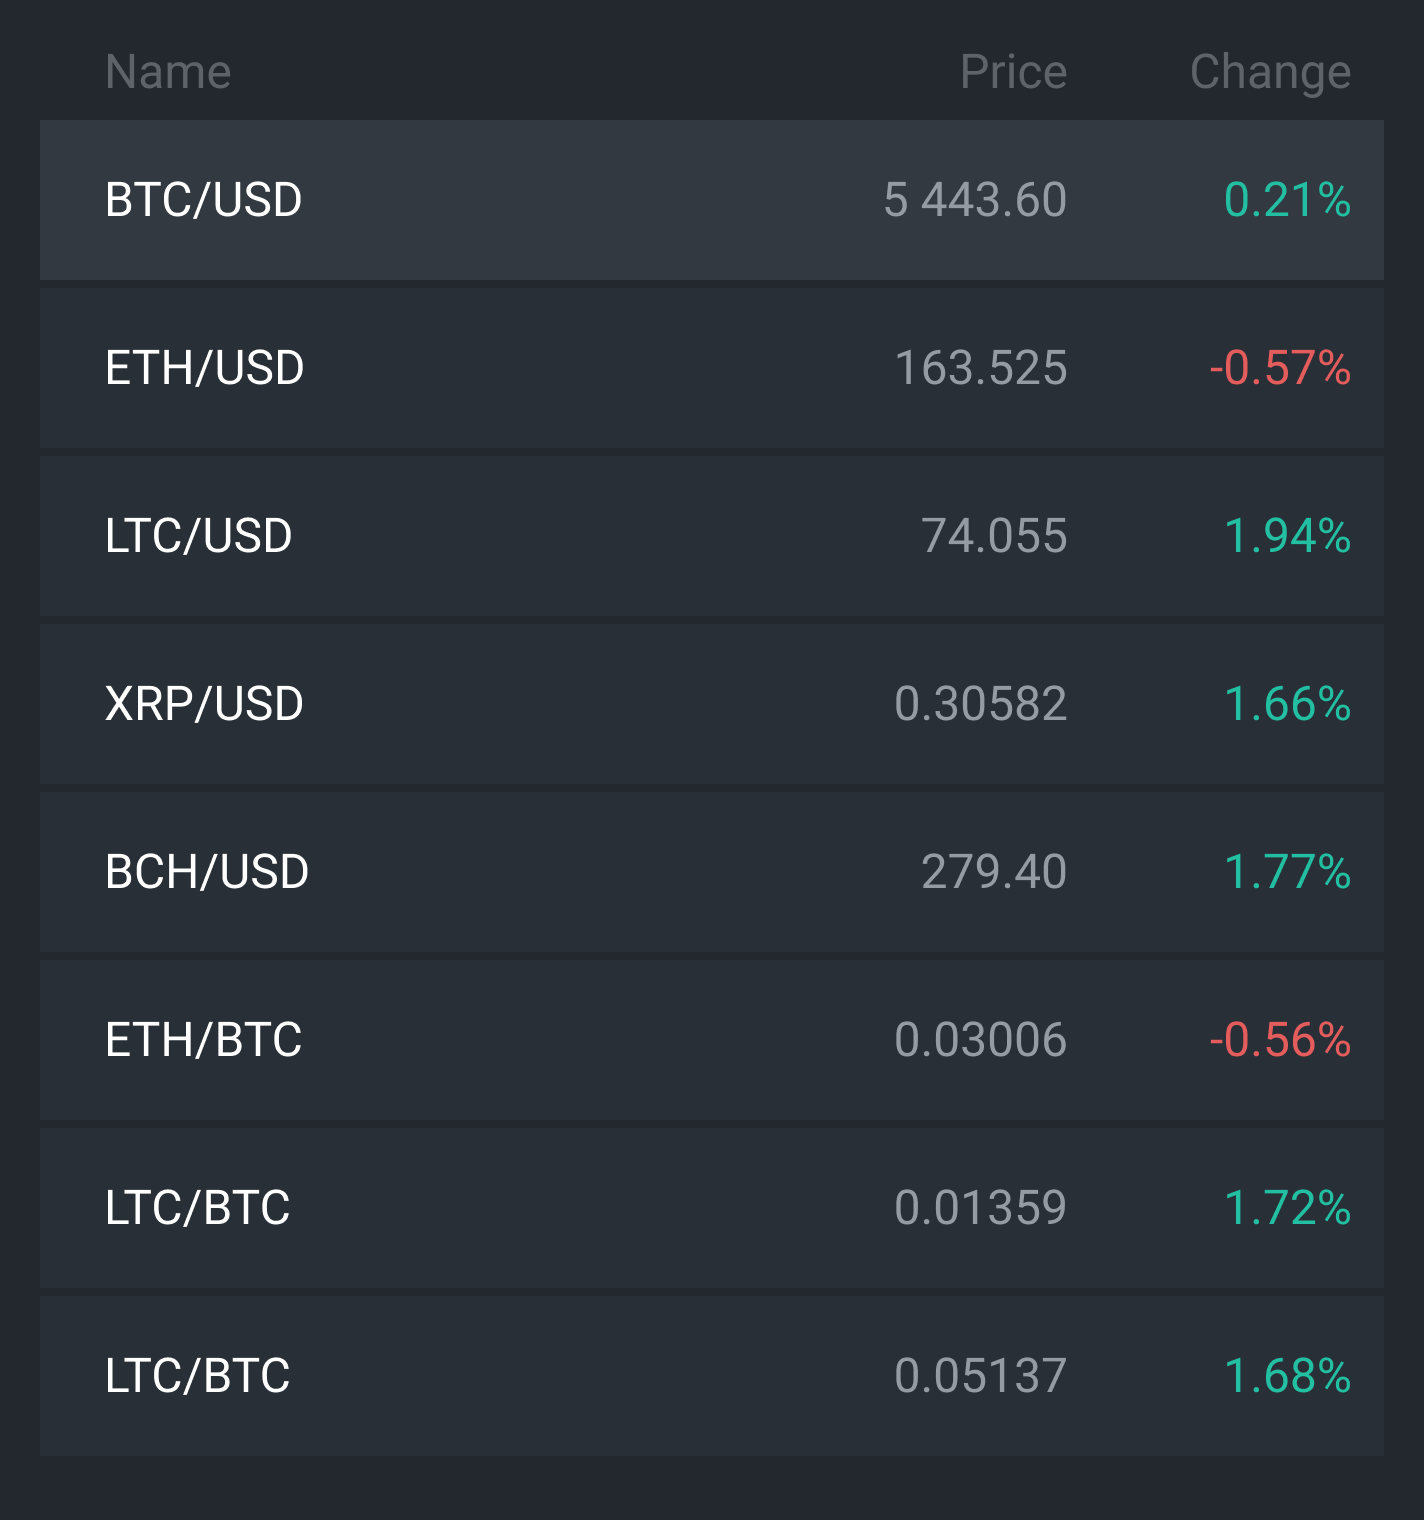
Task: Click the 163.525 ETH price
Action: (x=981, y=368)
